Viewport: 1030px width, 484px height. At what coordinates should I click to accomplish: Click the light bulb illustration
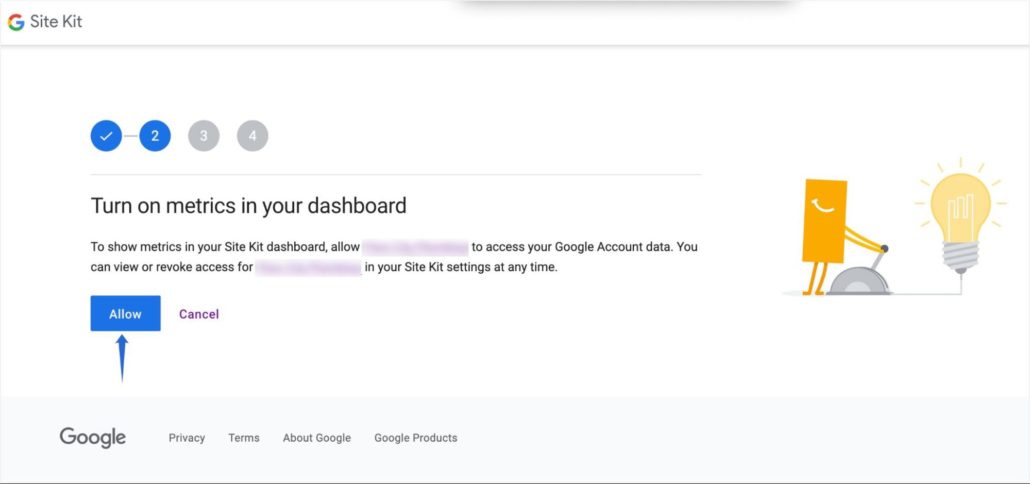960,217
